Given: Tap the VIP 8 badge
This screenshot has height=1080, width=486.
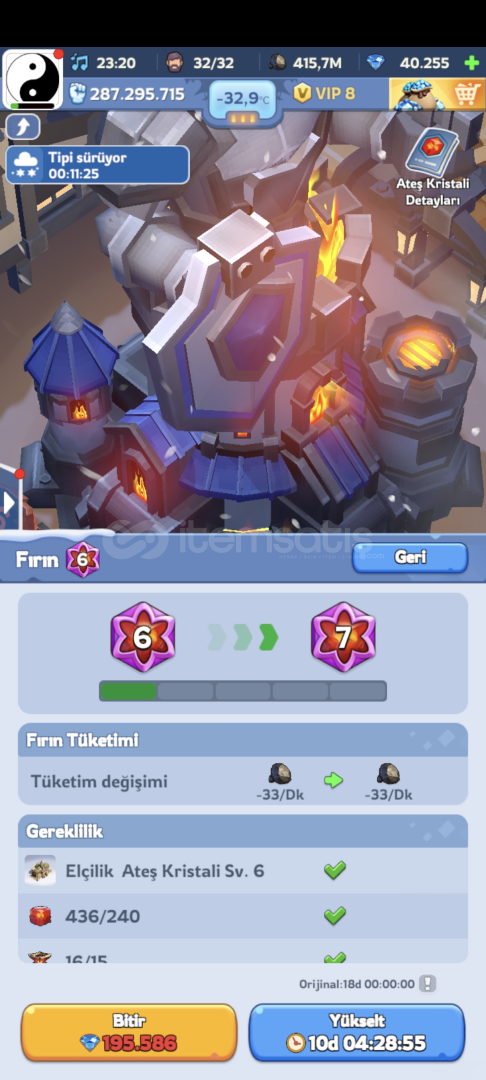Looking at the screenshot, I should (x=324, y=93).
